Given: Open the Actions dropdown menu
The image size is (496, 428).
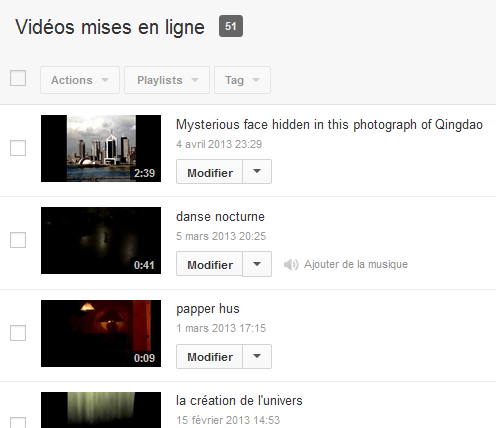Looking at the screenshot, I should 80,80.
